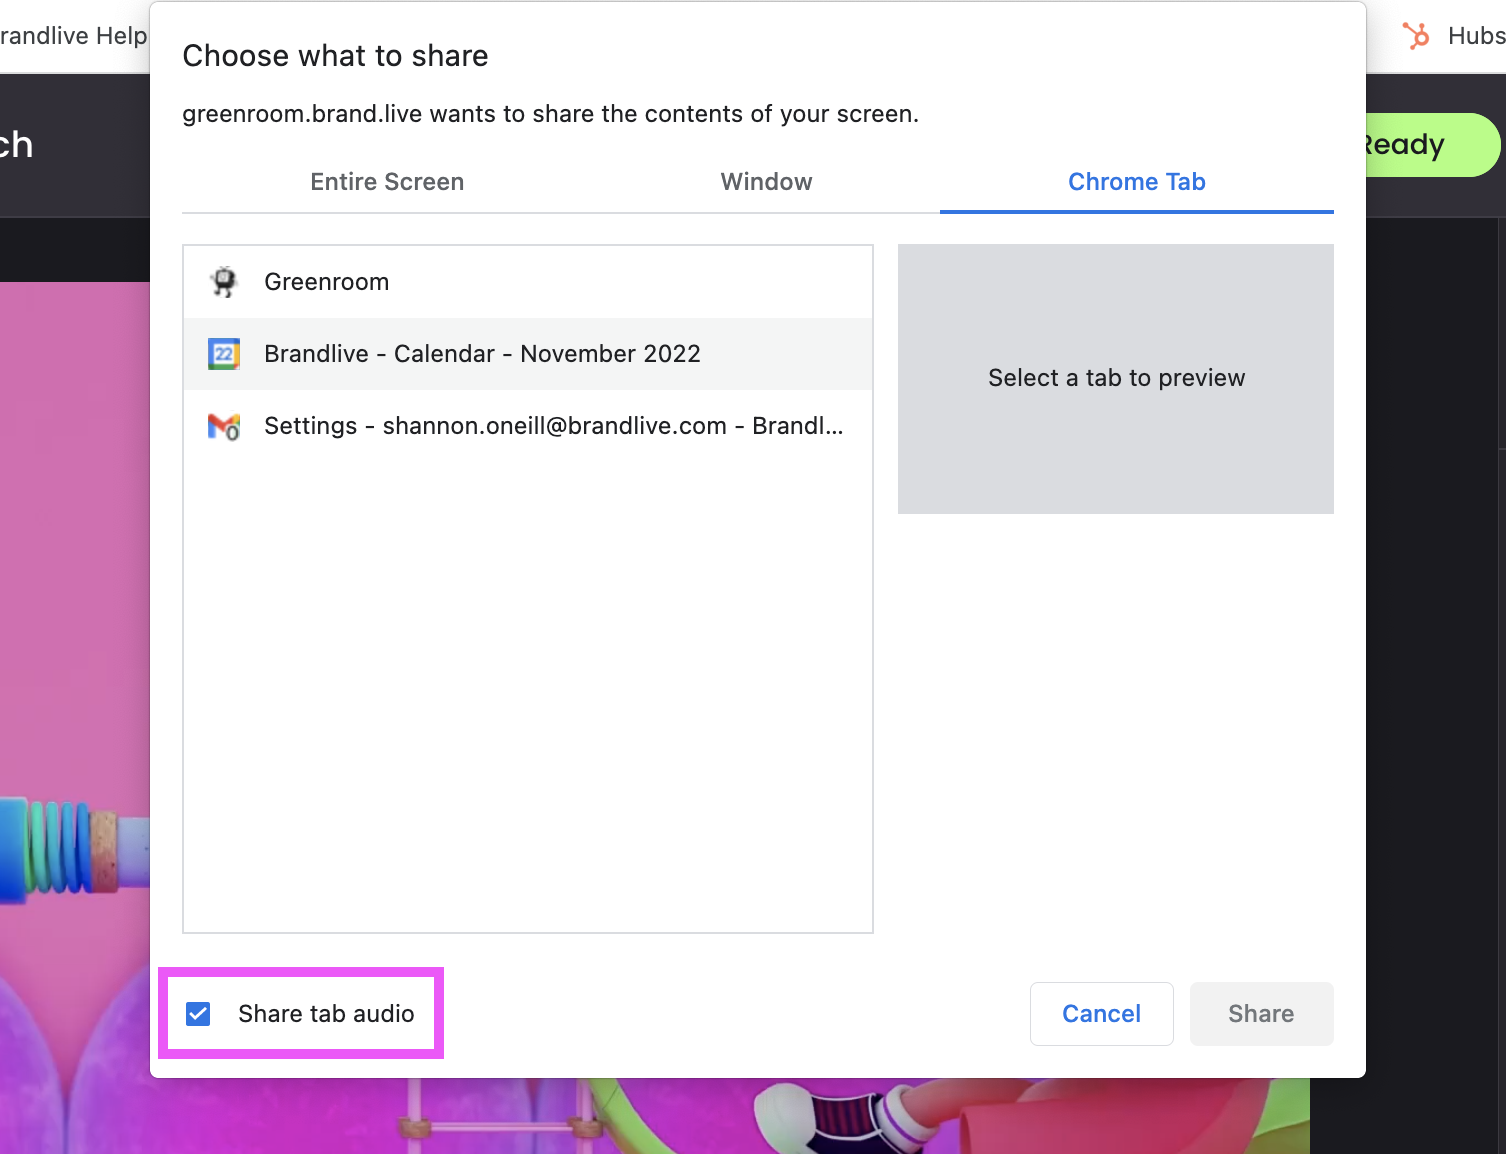The height and width of the screenshot is (1154, 1506).
Task: Select the Chrome Tab tab
Action: (x=1137, y=182)
